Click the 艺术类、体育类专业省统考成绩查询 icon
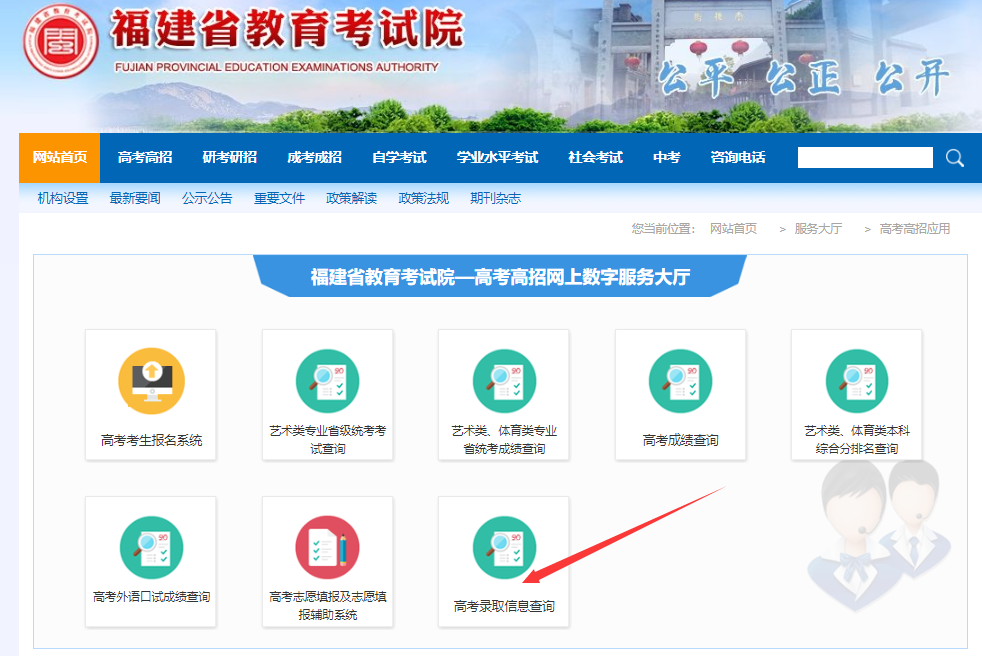The width and height of the screenshot is (982, 656). (x=503, y=395)
